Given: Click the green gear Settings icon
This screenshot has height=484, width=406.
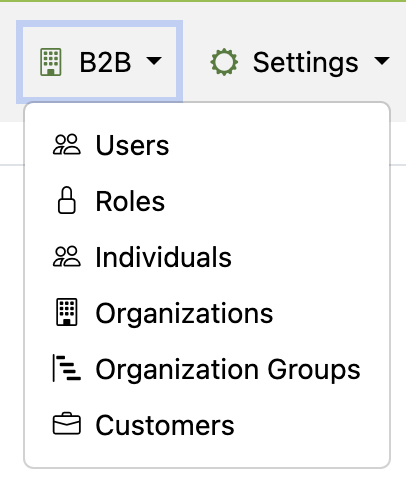Looking at the screenshot, I should point(224,62).
